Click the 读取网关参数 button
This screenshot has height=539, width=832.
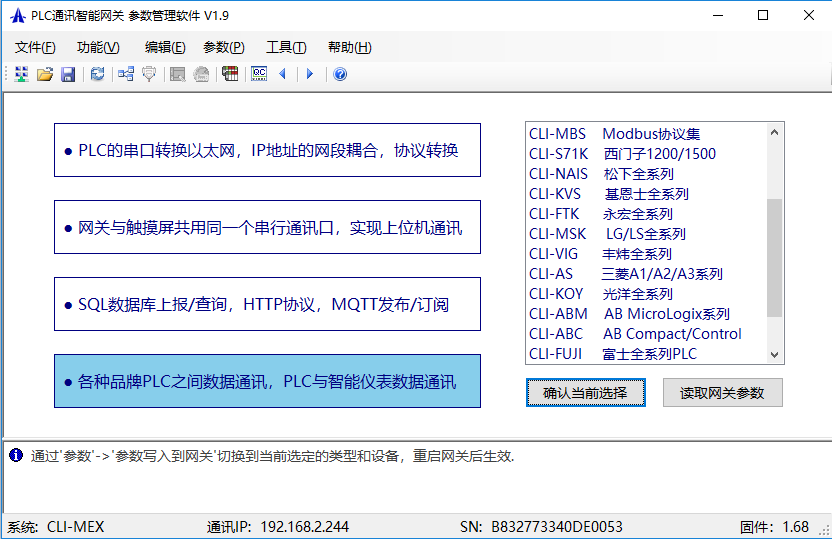(x=723, y=393)
